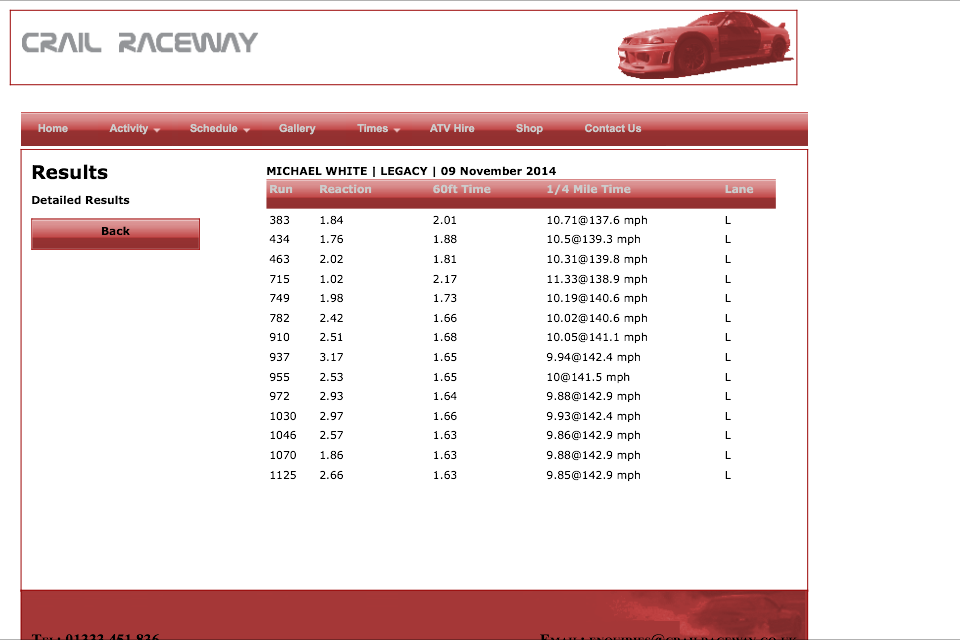
Task: Select run number 955
Action: 279,377
